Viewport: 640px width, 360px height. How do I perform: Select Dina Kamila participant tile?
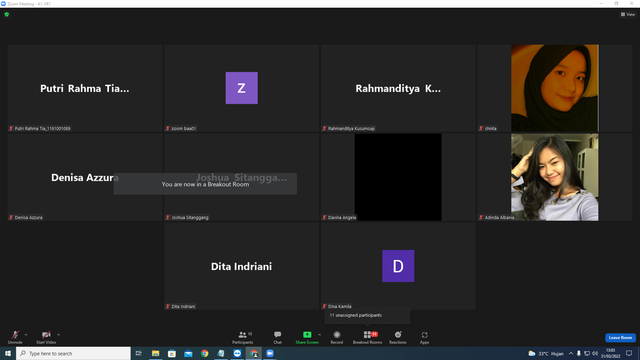(398, 266)
